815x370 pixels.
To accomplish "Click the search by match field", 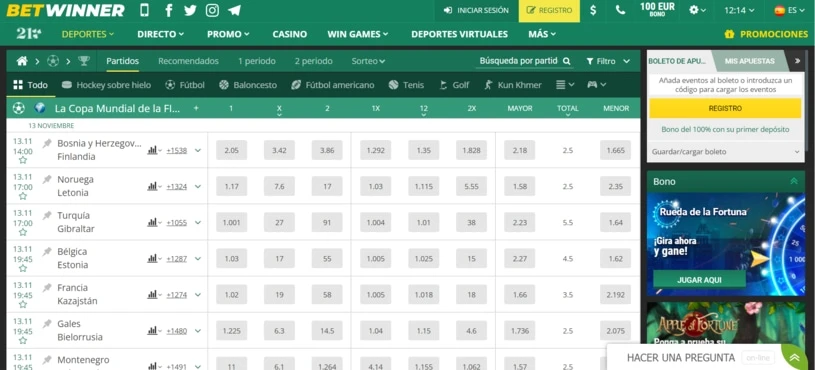I will coord(524,61).
